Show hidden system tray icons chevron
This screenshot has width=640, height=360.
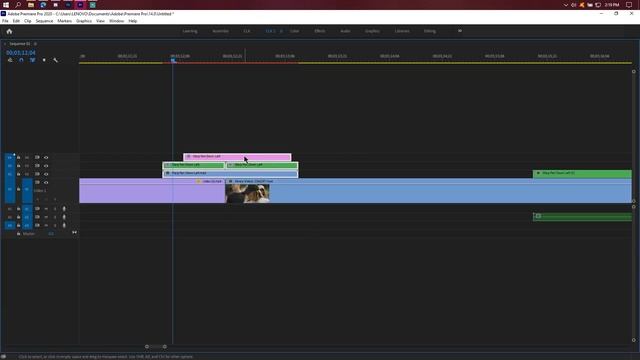(565, 5)
